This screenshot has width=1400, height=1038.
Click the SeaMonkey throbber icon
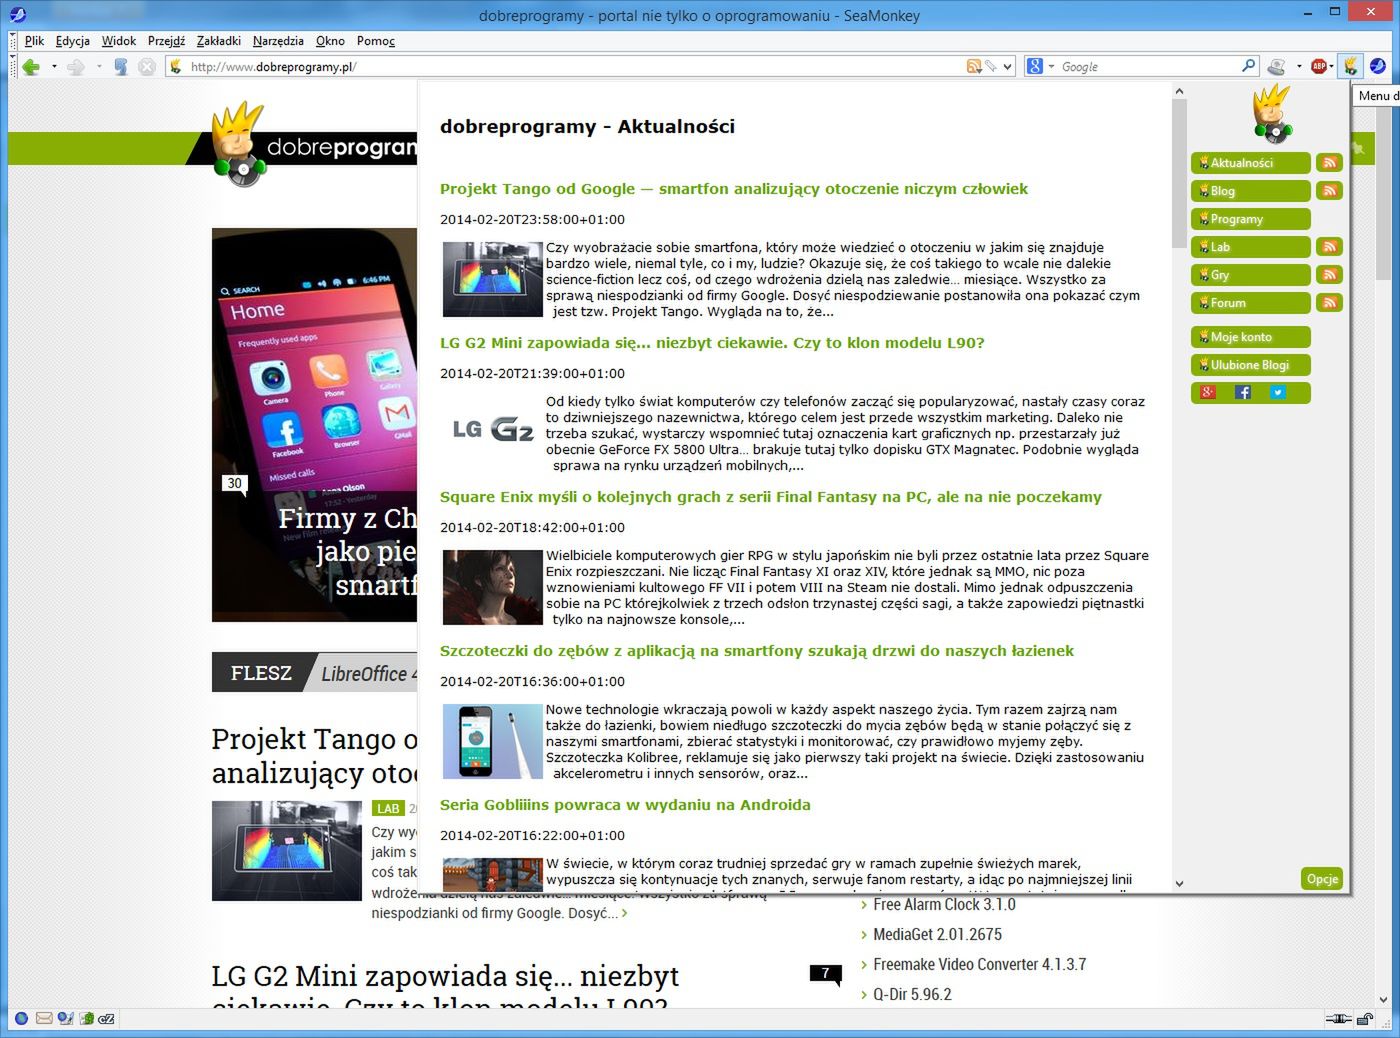pos(1378,66)
